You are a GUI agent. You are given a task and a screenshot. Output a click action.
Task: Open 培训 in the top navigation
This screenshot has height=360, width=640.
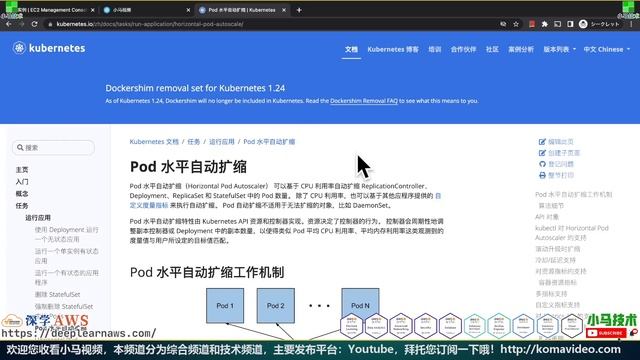(435, 49)
